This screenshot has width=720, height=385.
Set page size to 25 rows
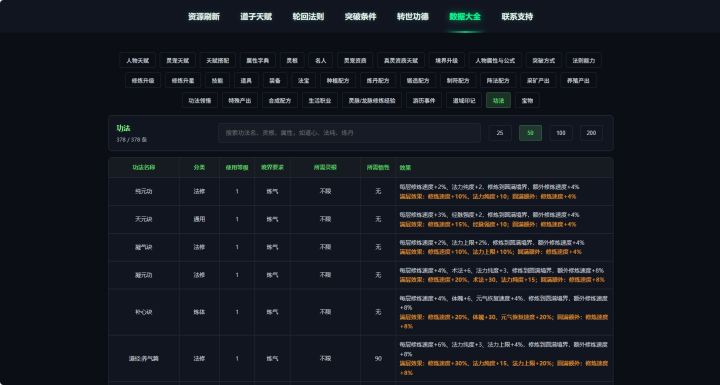(500, 133)
